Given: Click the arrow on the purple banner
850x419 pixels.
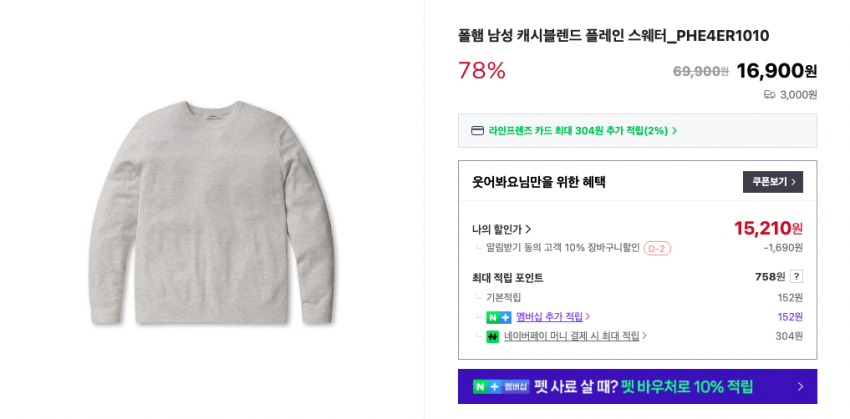Looking at the screenshot, I should [799, 387].
